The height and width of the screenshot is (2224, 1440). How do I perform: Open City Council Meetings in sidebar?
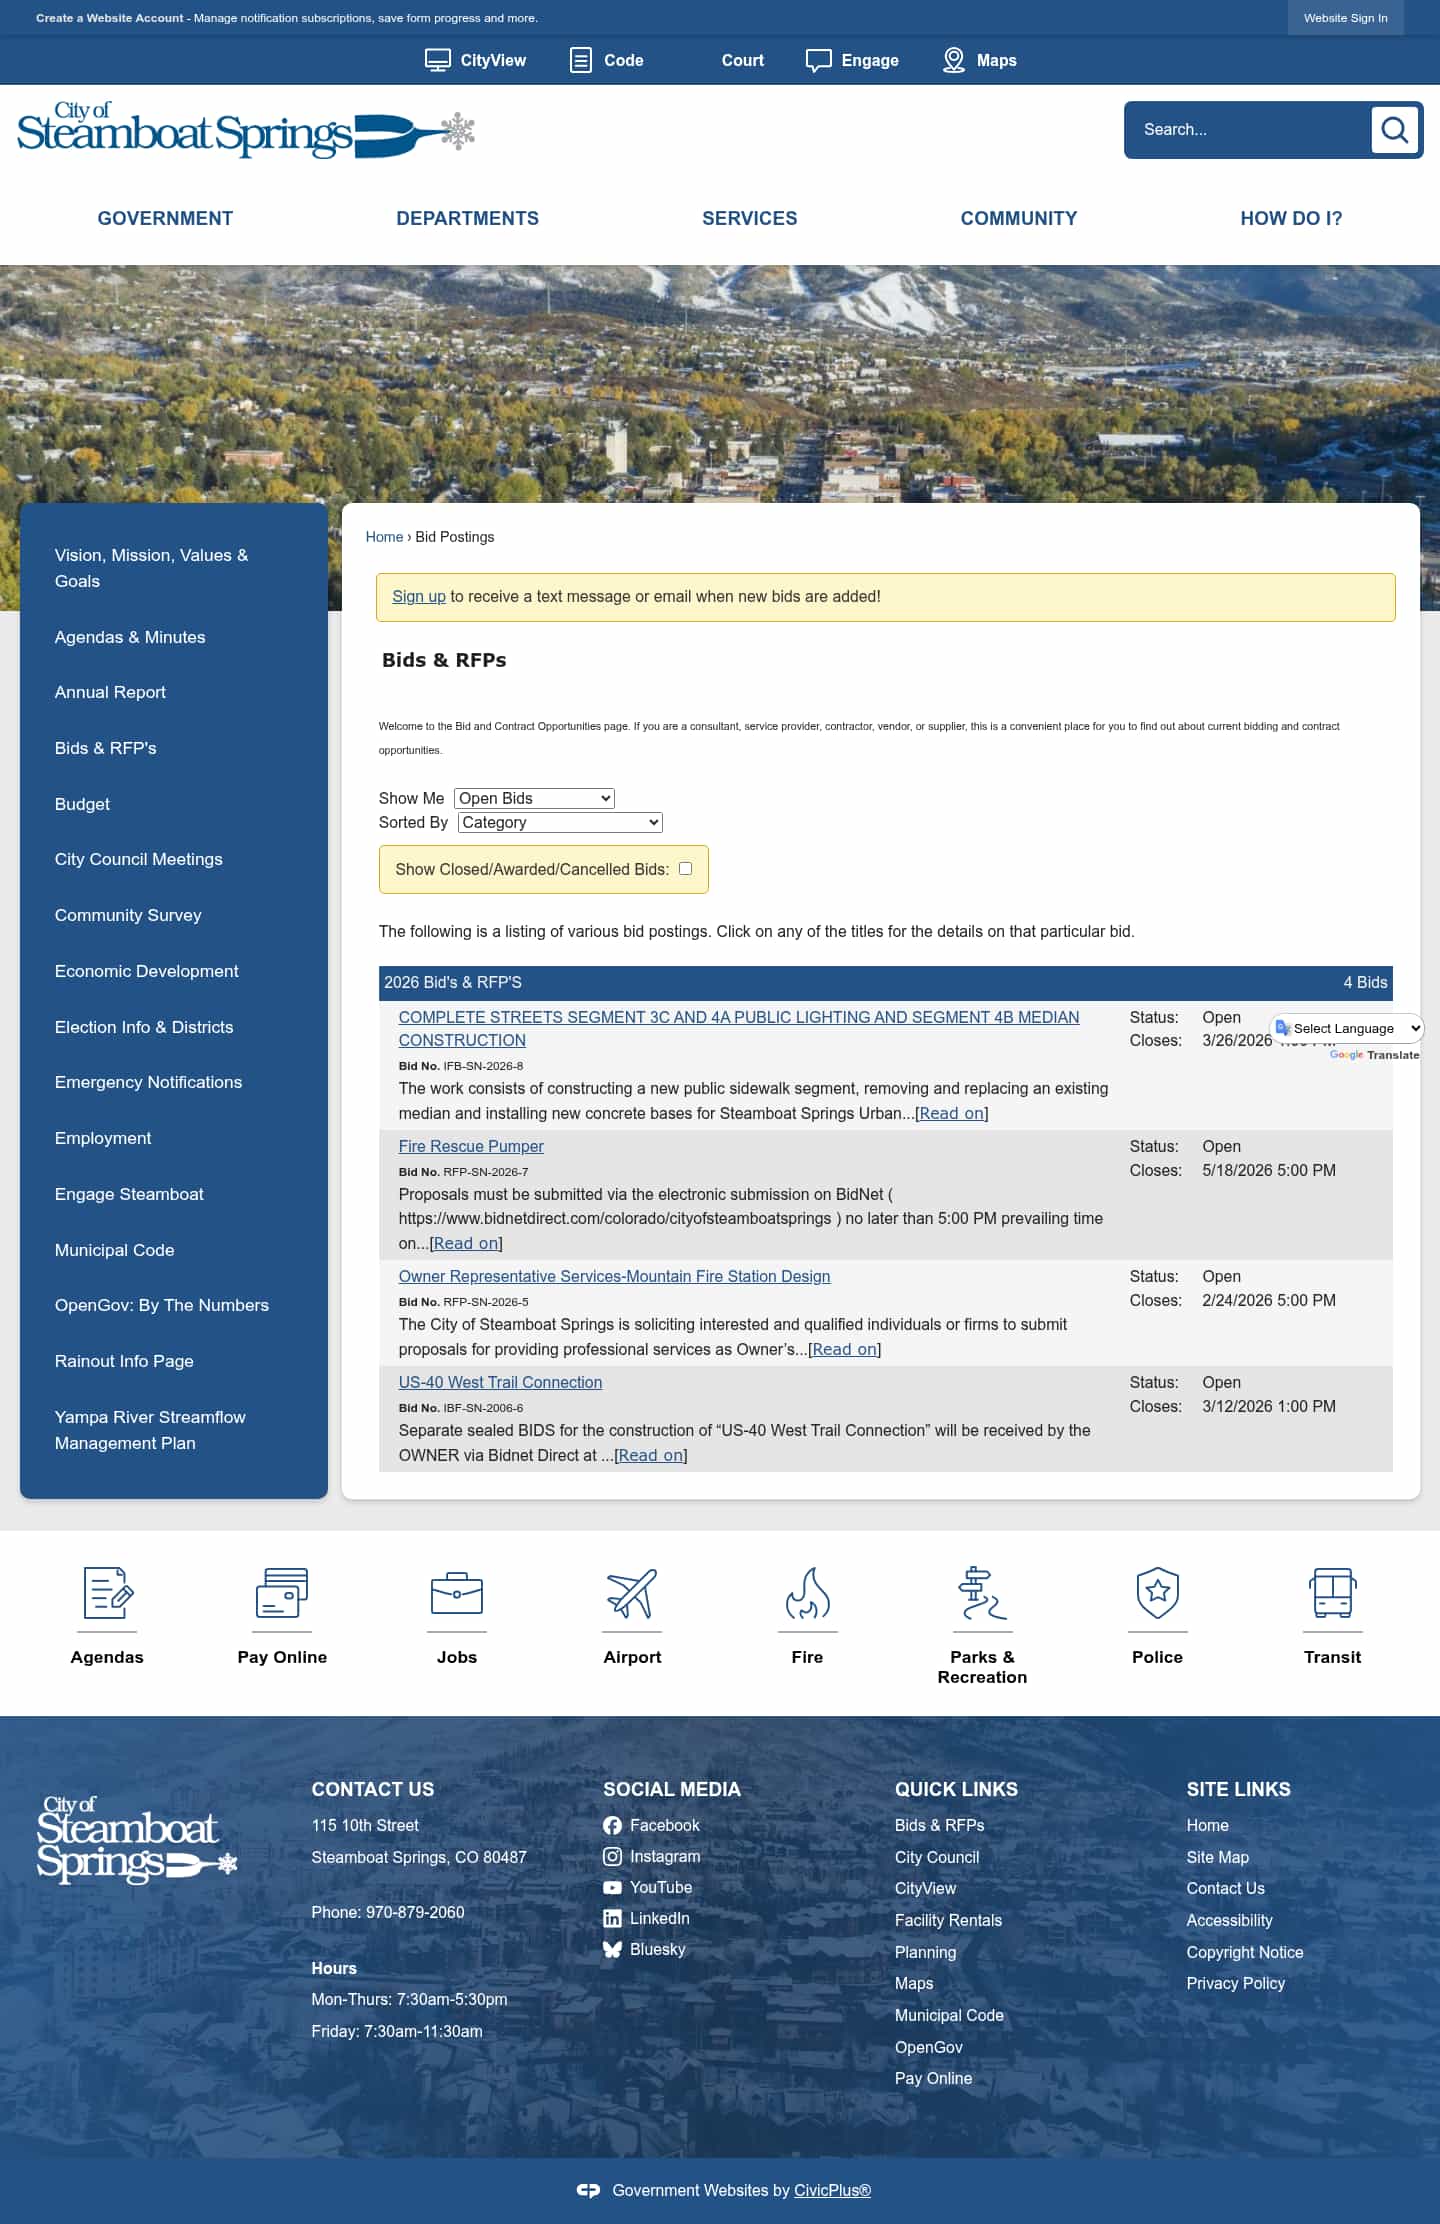tap(138, 859)
